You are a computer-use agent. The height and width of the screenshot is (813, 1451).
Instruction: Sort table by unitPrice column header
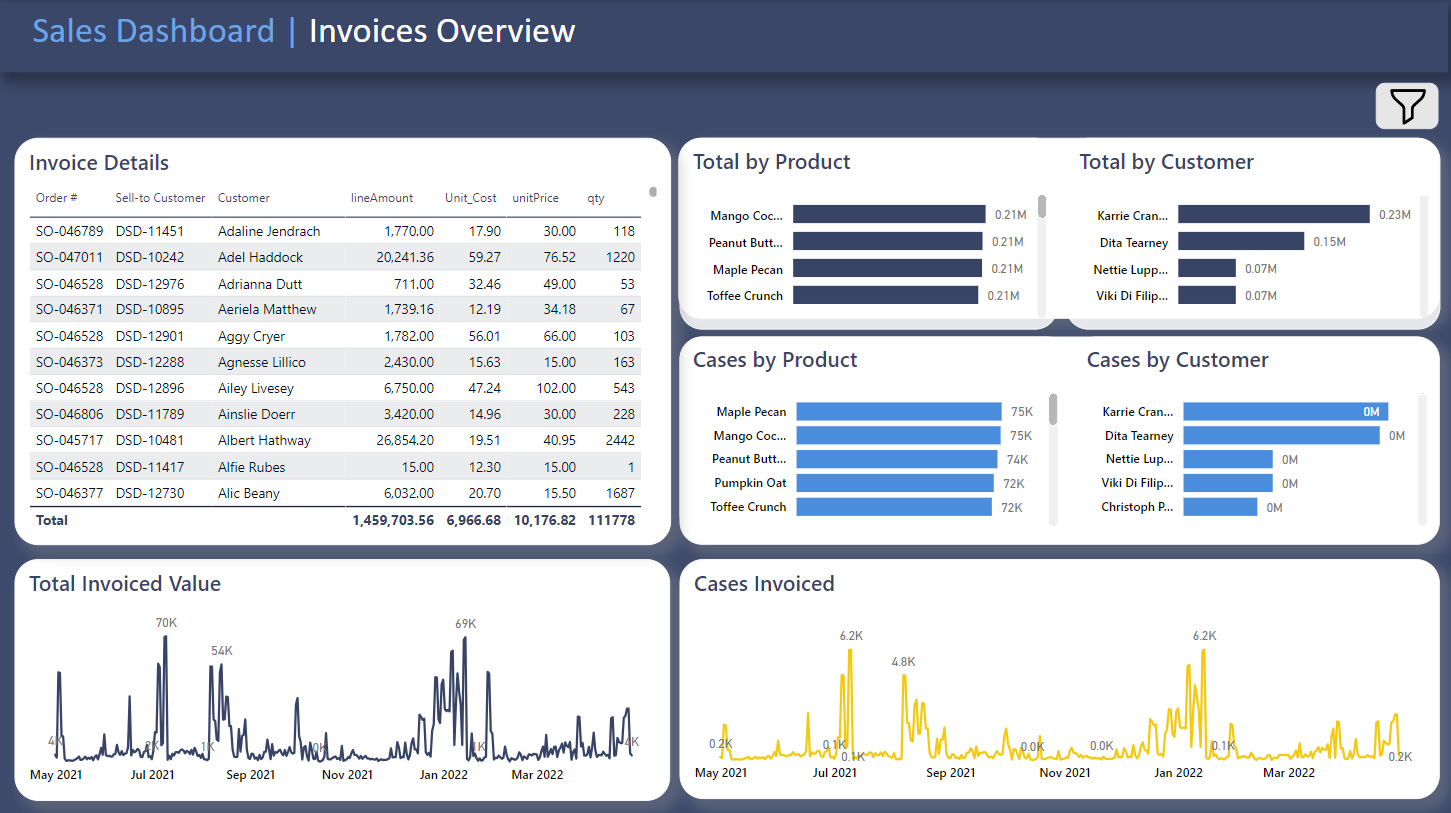536,198
